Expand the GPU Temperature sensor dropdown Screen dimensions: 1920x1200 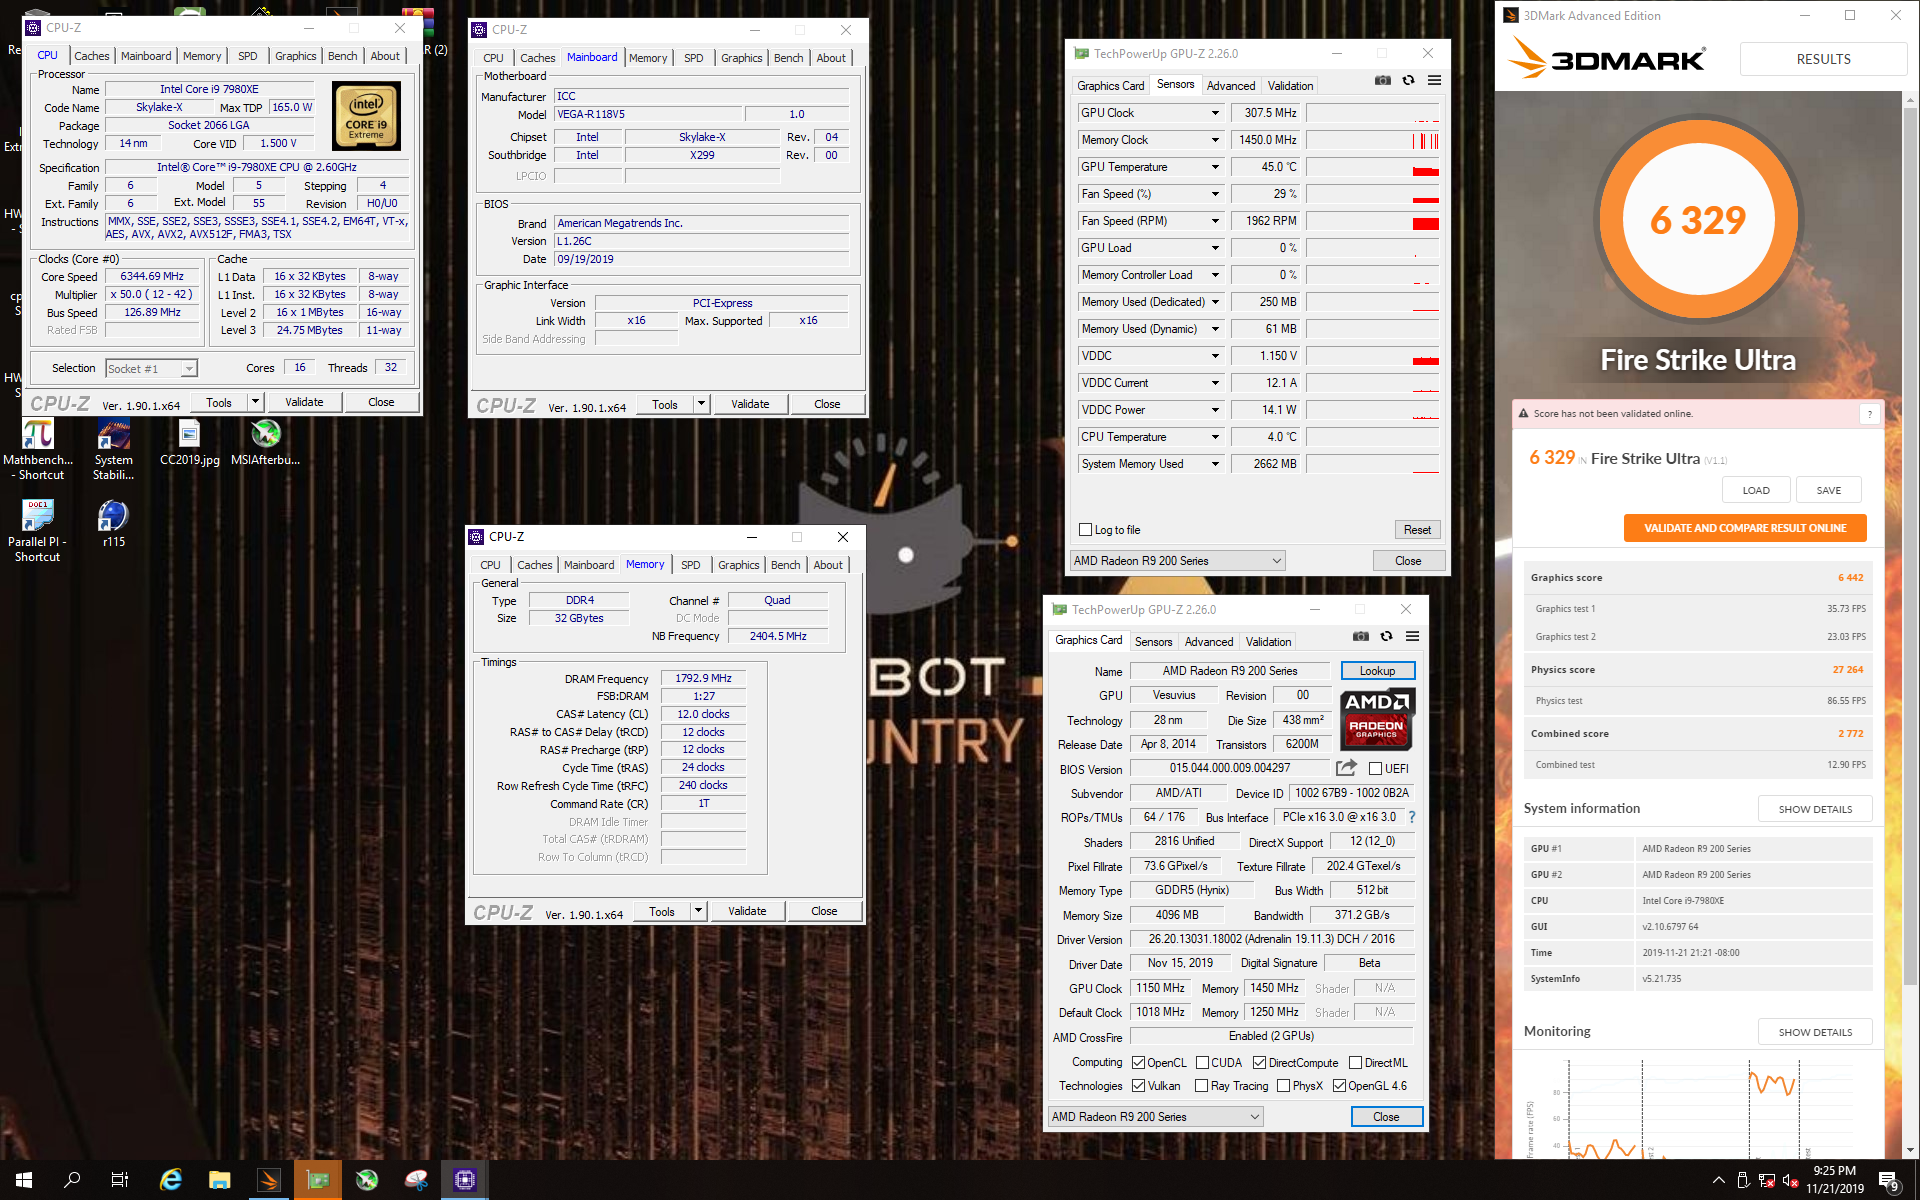[x=1215, y=167]
